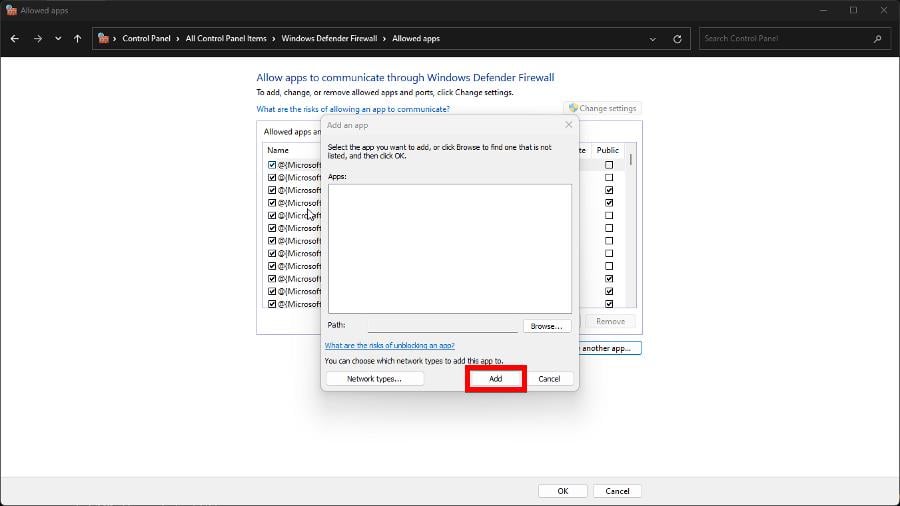This screenshot has height=506, width=900.
Task: Open the All Control Panel Items breadcrumb
Action: (226, 38)
